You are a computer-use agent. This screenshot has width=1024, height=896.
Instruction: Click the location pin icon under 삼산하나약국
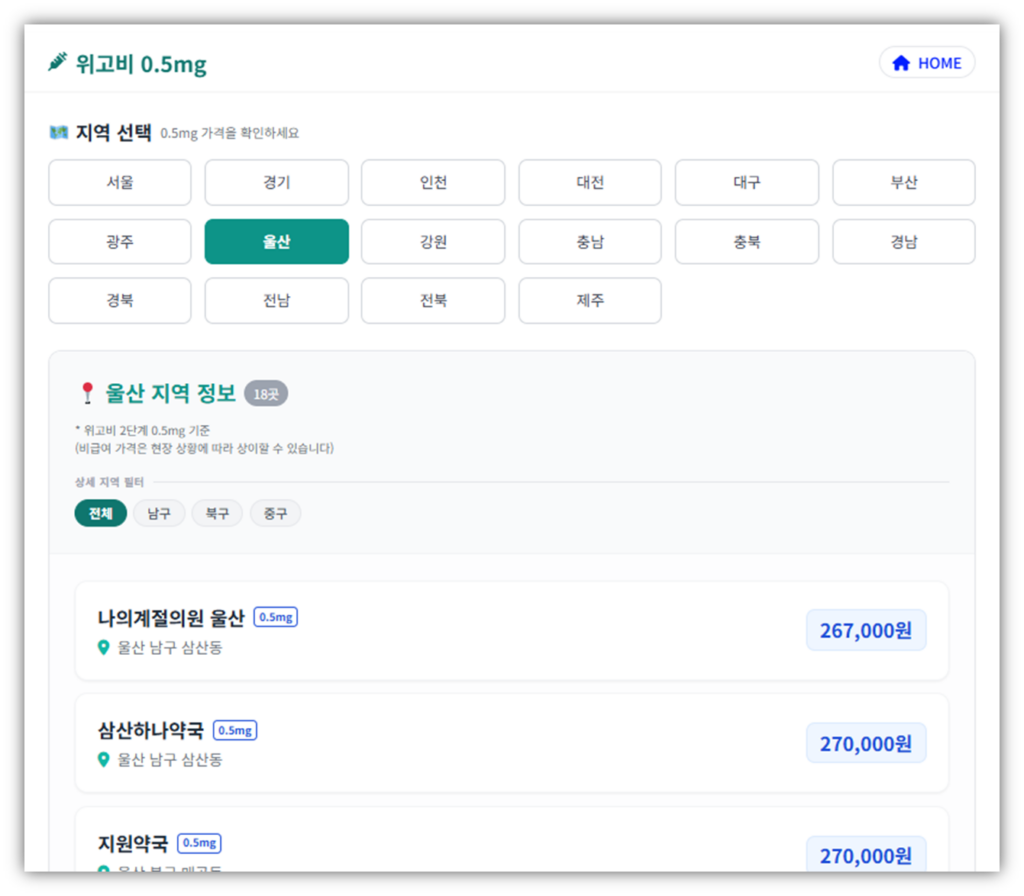point(105,761)
